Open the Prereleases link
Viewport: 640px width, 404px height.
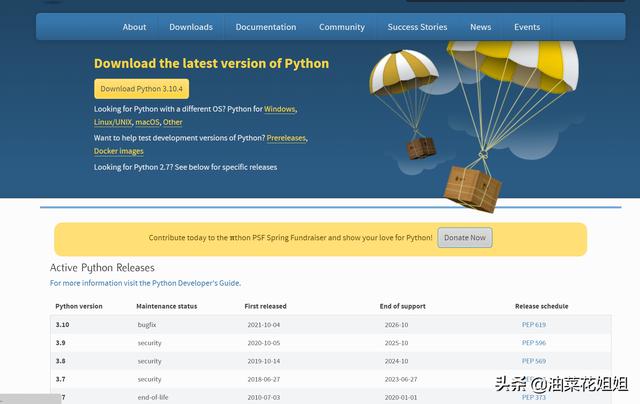click(286, 138)
